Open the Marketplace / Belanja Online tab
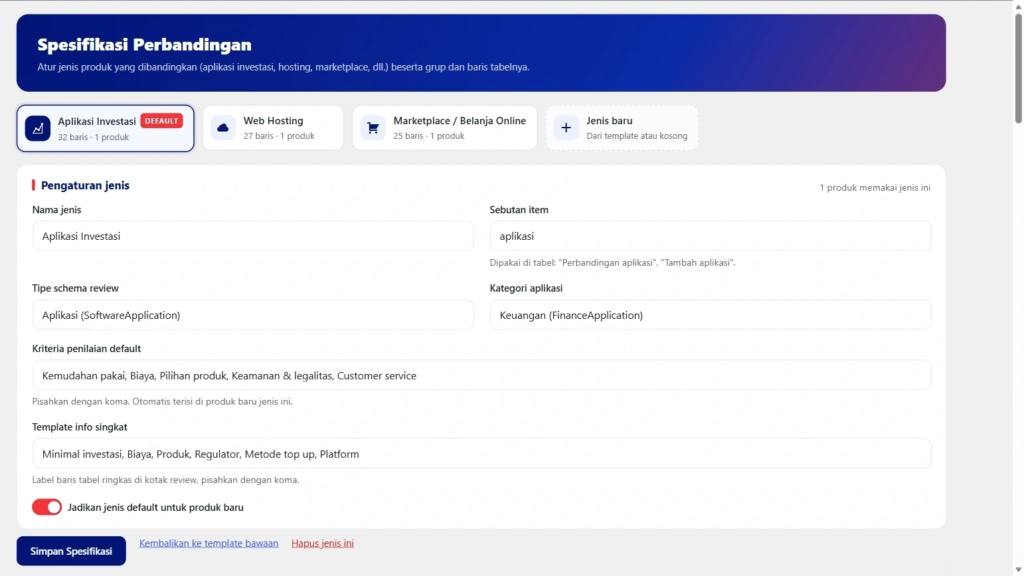The image size is (1024, 576). [x=445, y=128]
